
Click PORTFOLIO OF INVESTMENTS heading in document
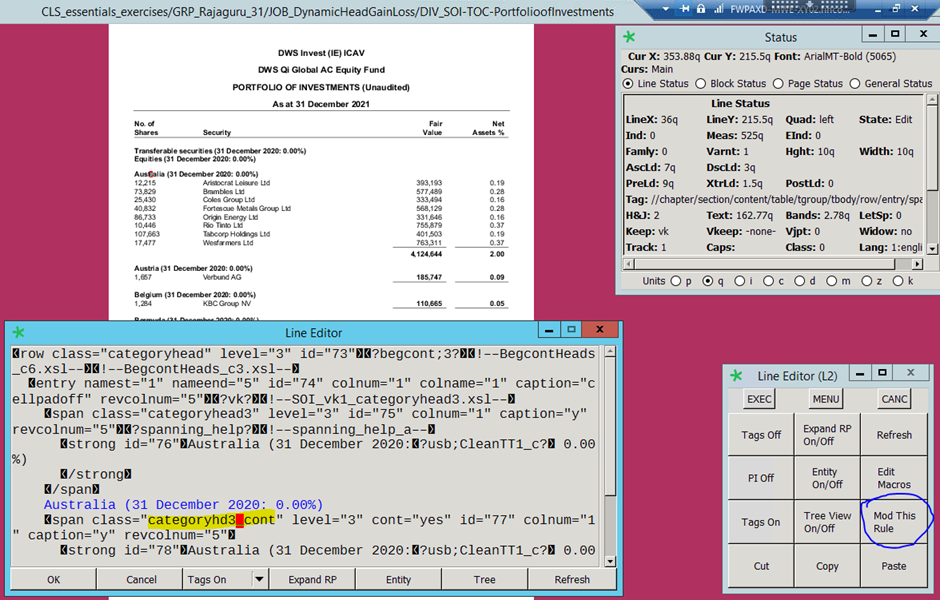[321, 87]
